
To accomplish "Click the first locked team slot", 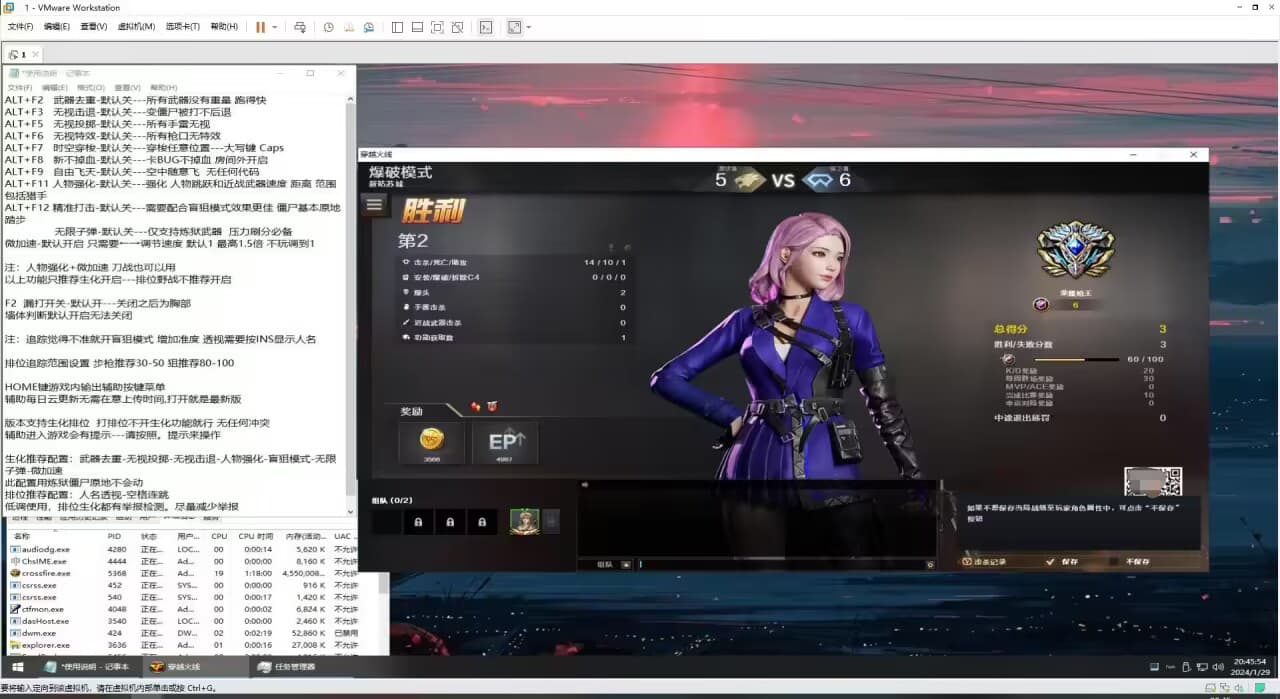I will 418,521.
